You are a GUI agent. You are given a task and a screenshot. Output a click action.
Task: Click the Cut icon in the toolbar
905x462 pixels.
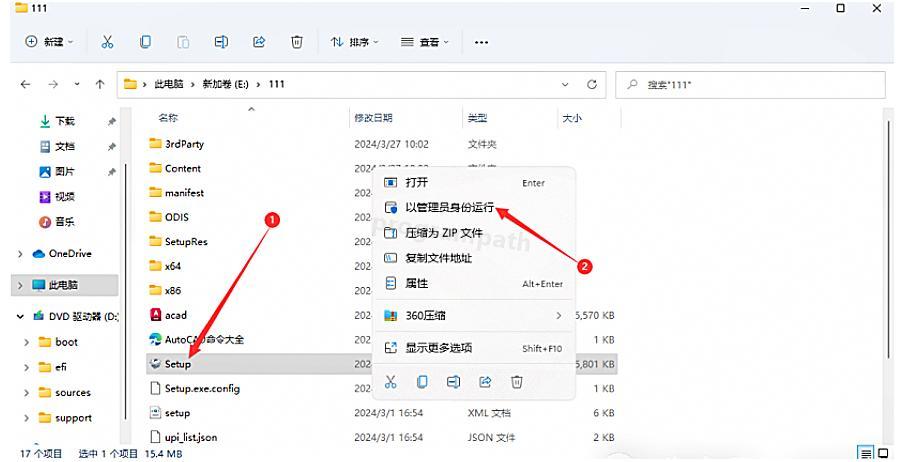[107, 42]
